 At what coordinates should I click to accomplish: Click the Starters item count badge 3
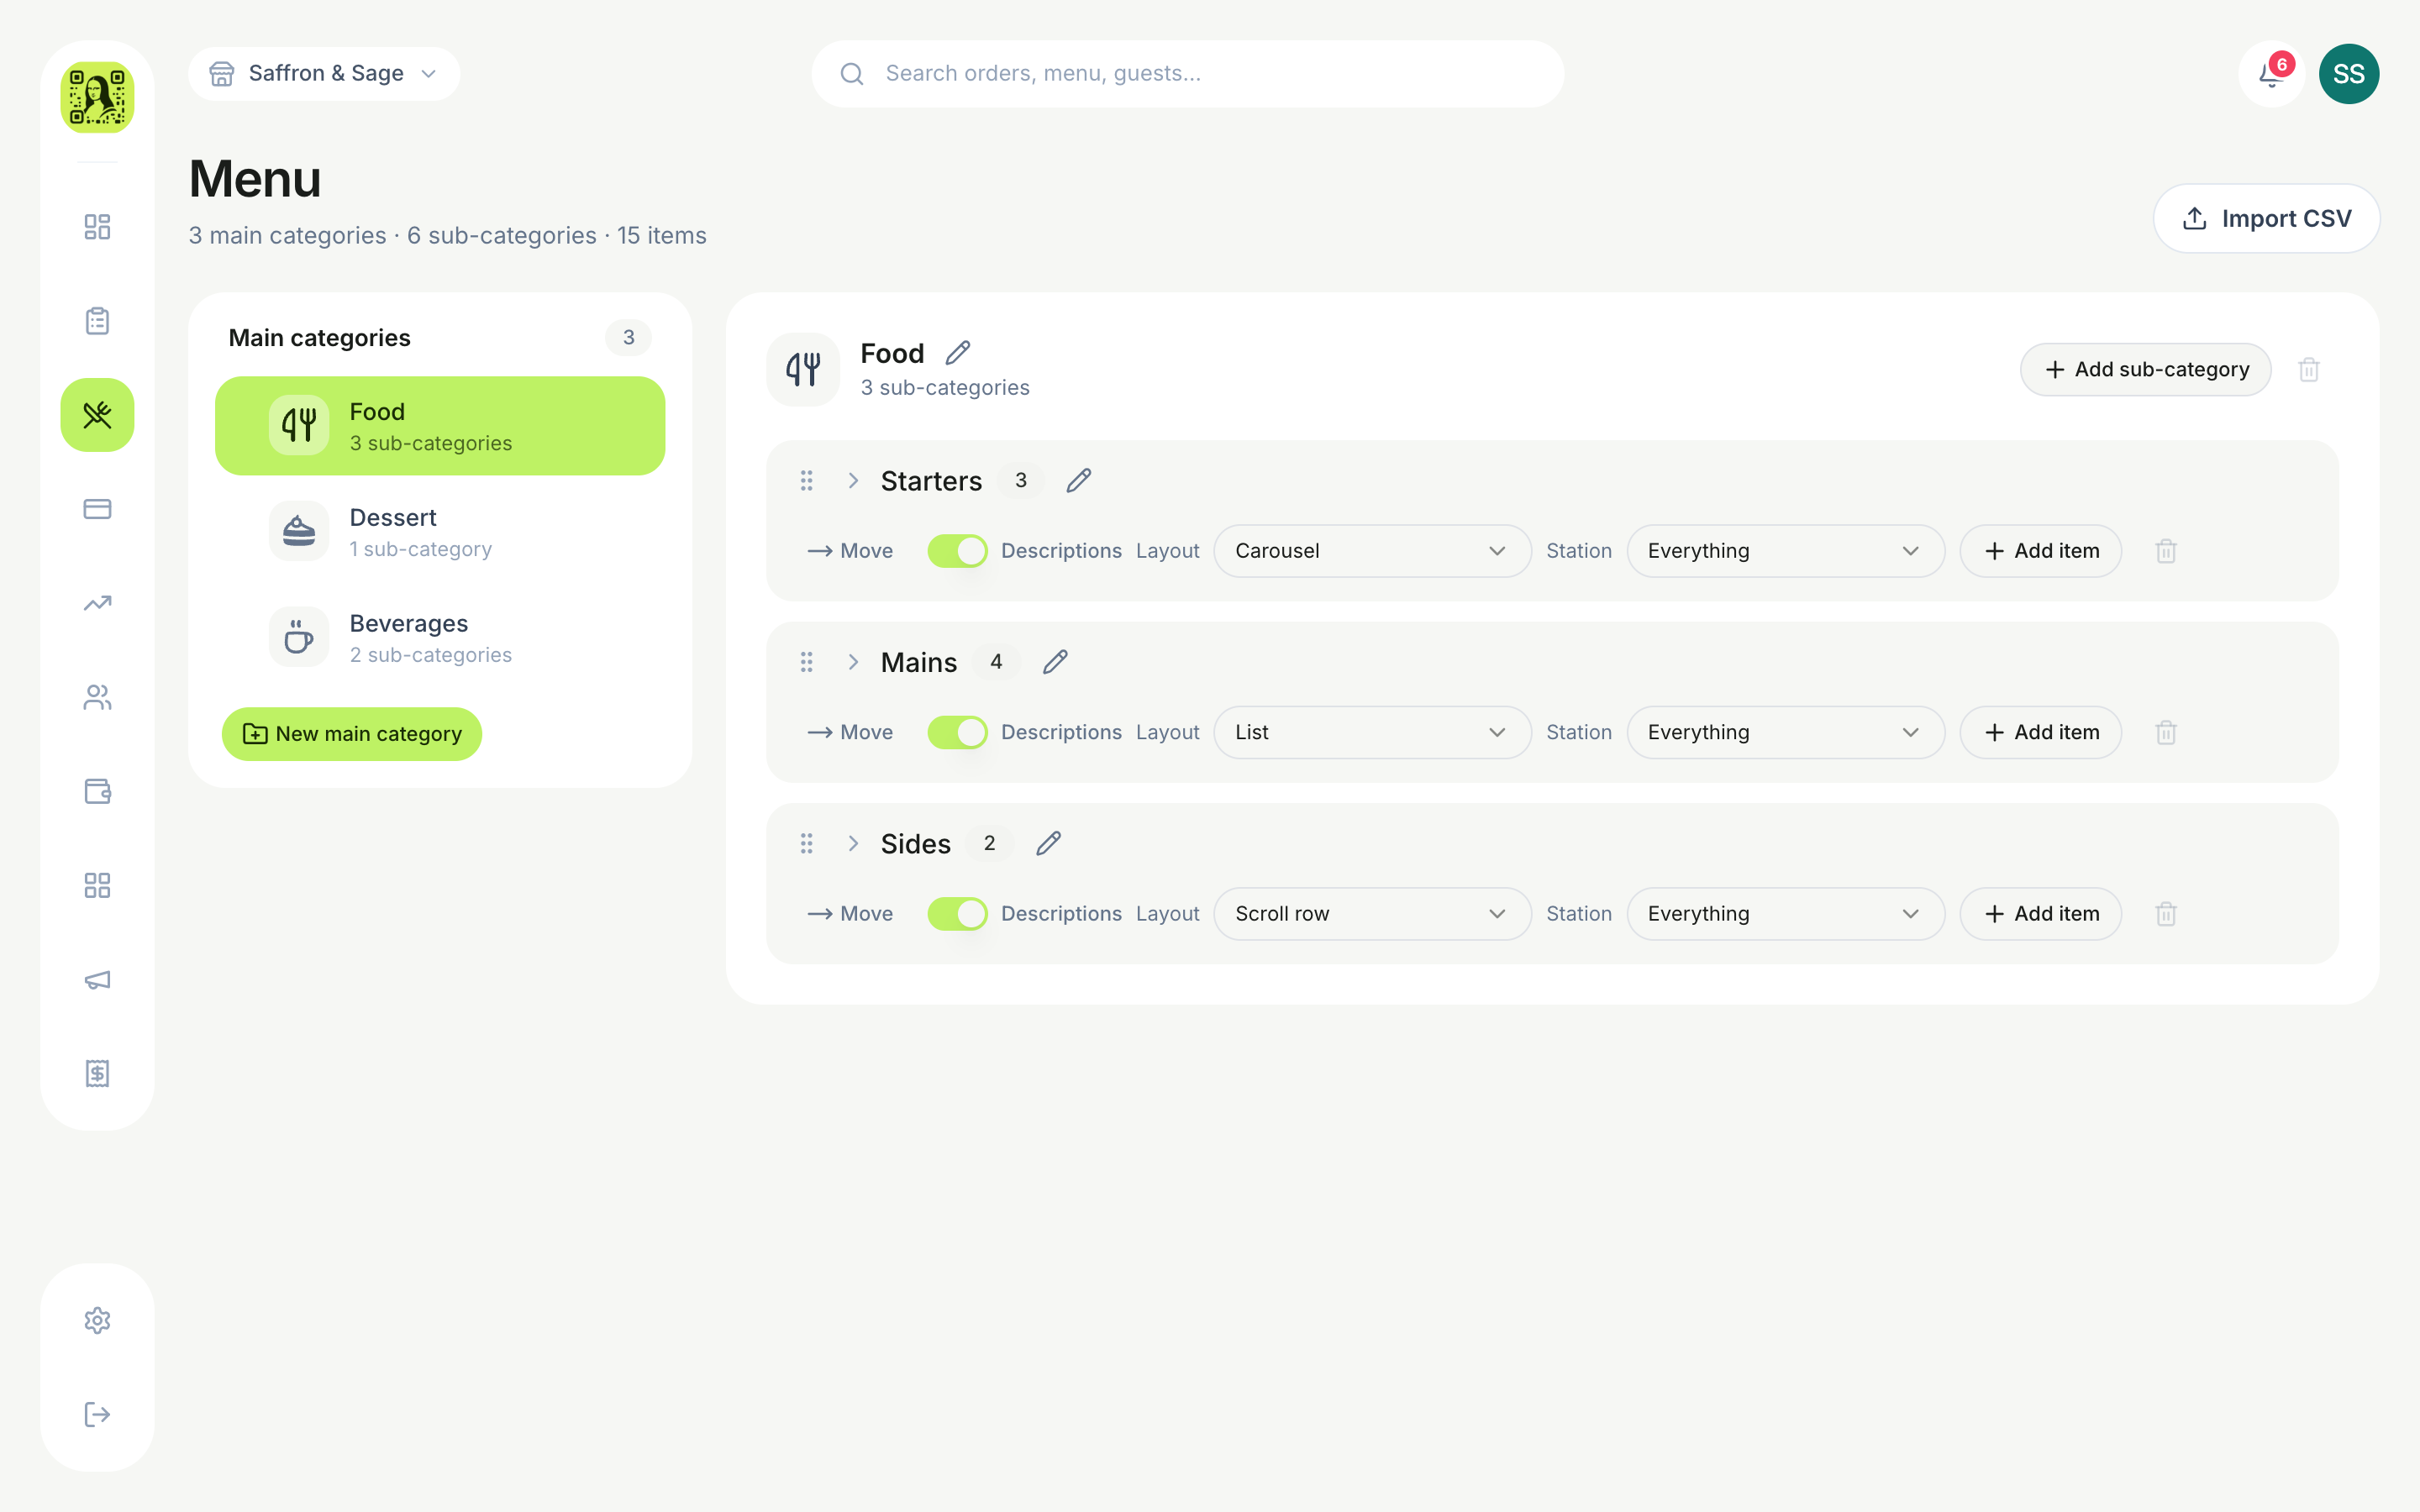click(1021, 481)
